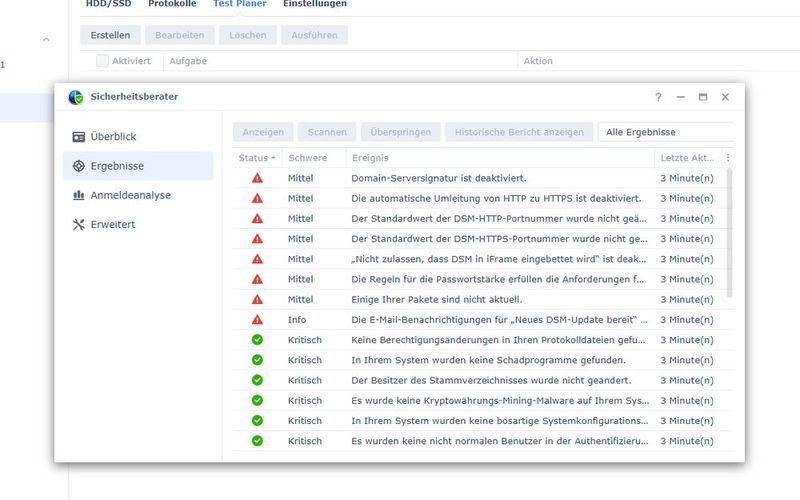Click green check for Kryptowährungs-Mining-Malware row

click(x=257, y=401)
